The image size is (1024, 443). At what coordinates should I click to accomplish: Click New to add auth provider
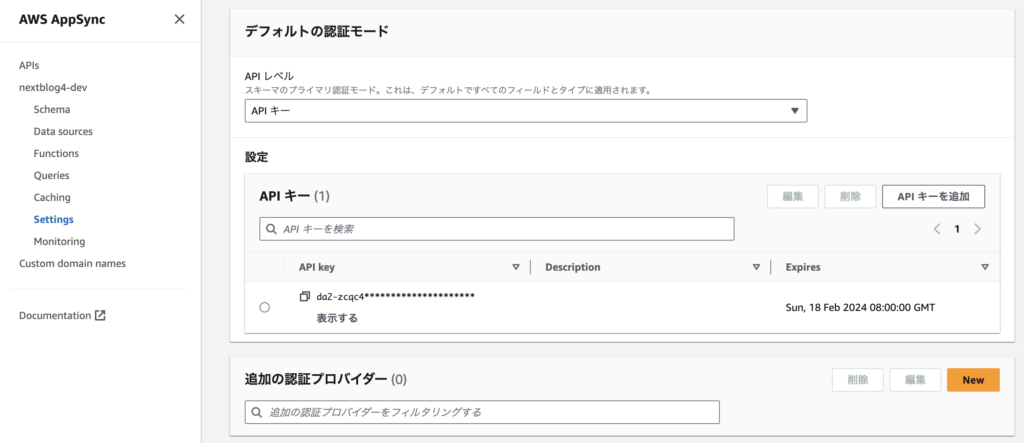[973, 380]
